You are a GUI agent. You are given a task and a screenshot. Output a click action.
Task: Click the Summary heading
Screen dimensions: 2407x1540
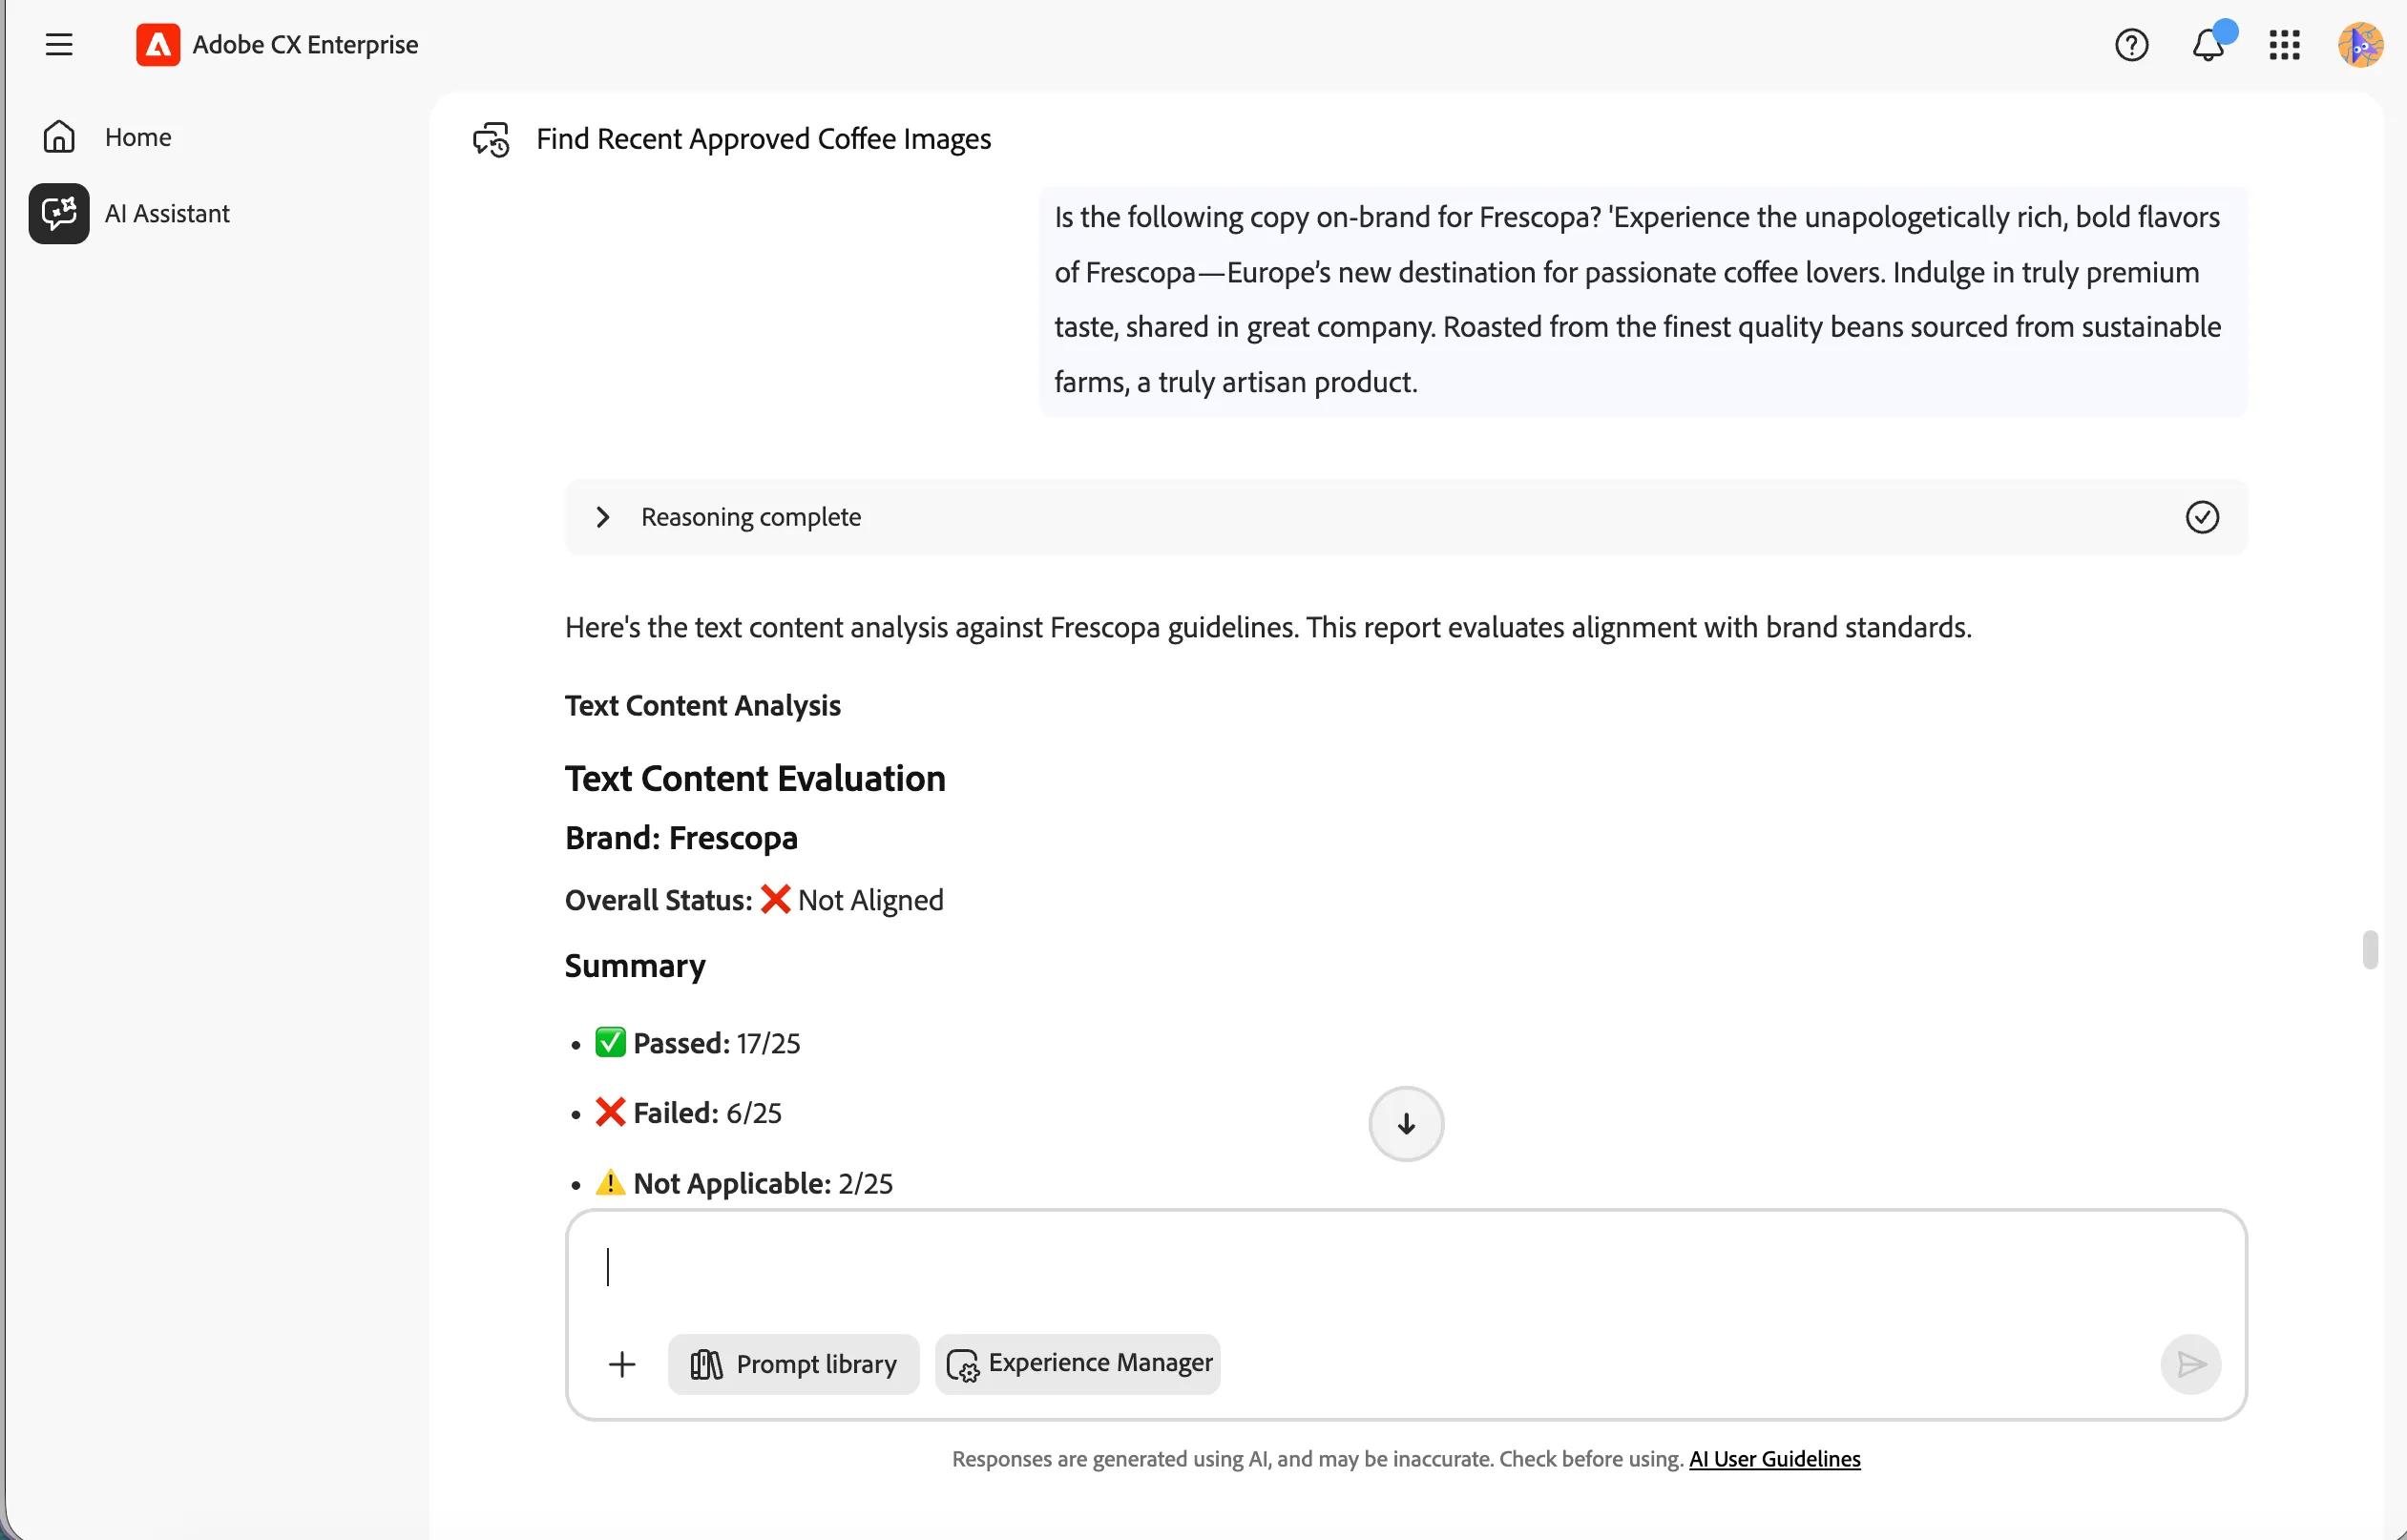[635, 966]
